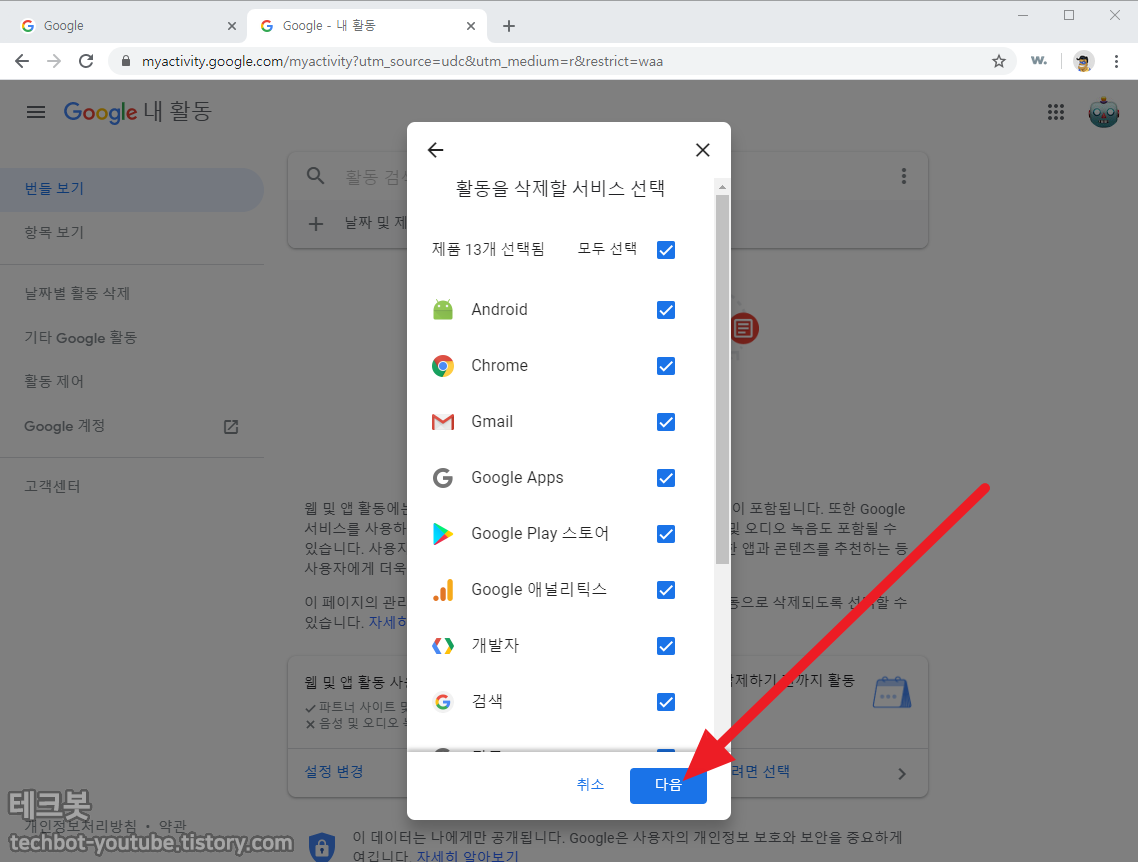Go back using the dialog's back arrow
This screenshot has height=862, width=1138.
(x=435, y=150)
